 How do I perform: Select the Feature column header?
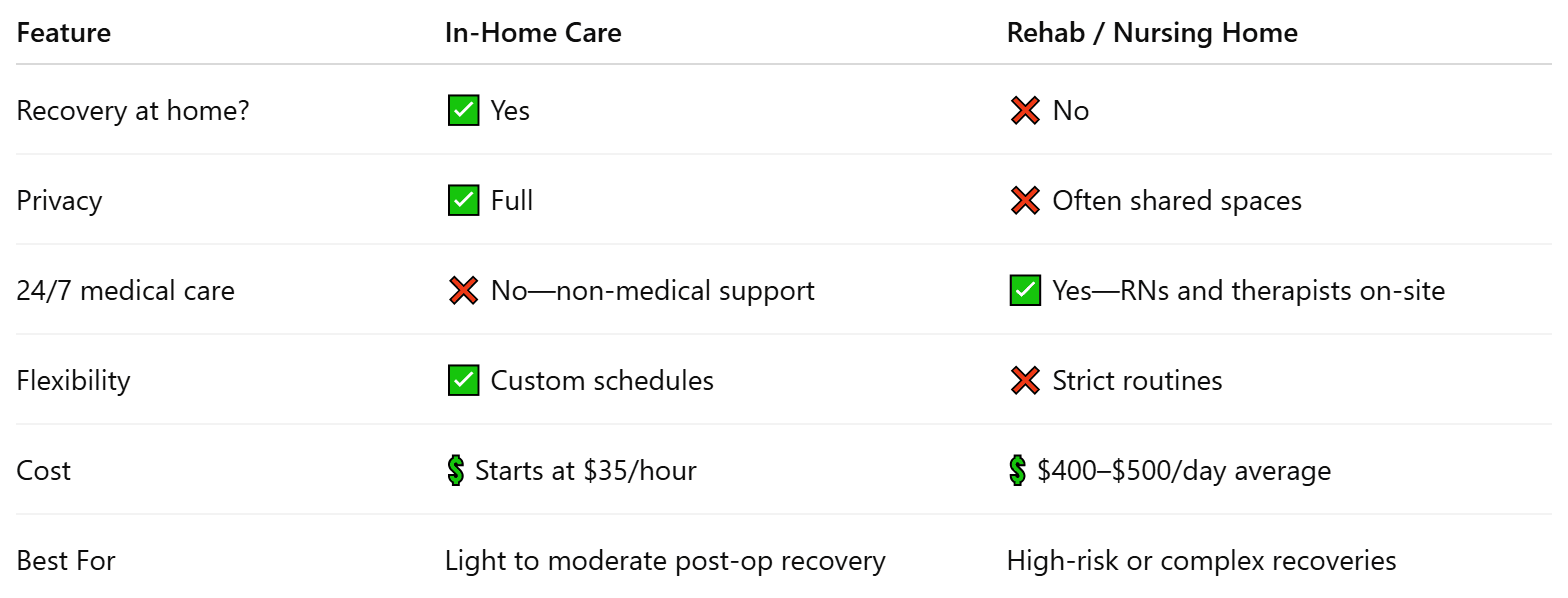pyautogui.click(x=64, y=33)
